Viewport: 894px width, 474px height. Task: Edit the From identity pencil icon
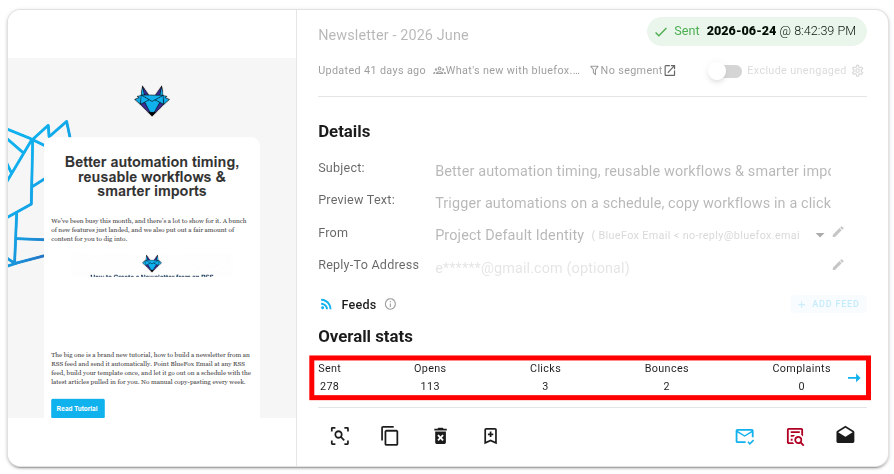click(838, 232)
